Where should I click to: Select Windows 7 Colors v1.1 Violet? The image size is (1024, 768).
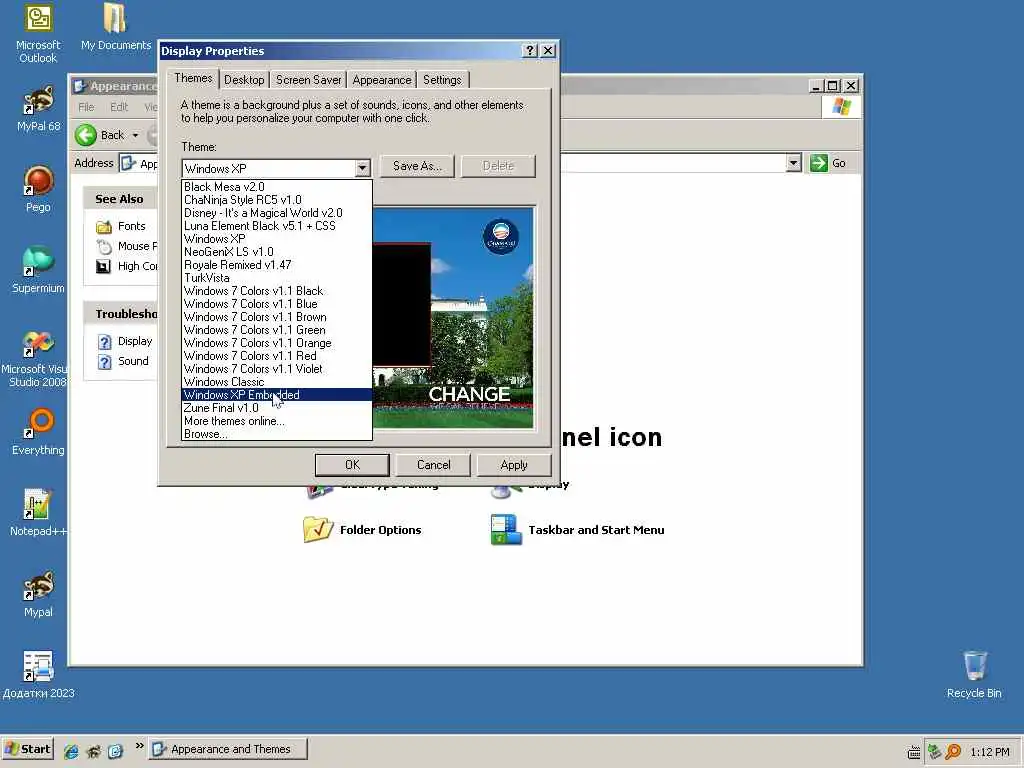coord(276,370)
